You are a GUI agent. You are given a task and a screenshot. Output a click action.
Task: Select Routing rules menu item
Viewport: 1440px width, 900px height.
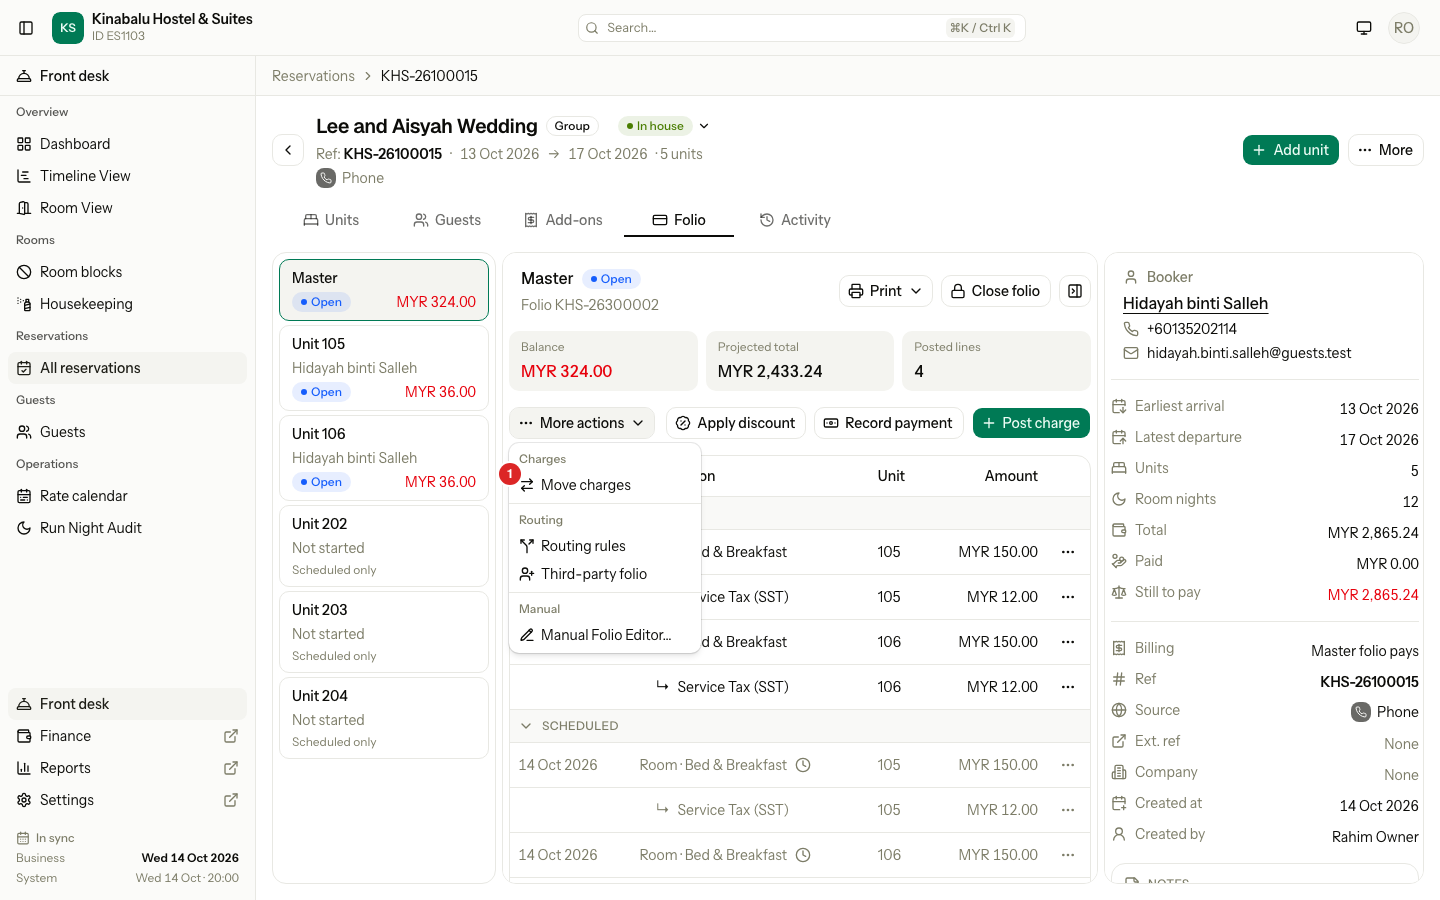pyautogui.click(x=604, y=546)
